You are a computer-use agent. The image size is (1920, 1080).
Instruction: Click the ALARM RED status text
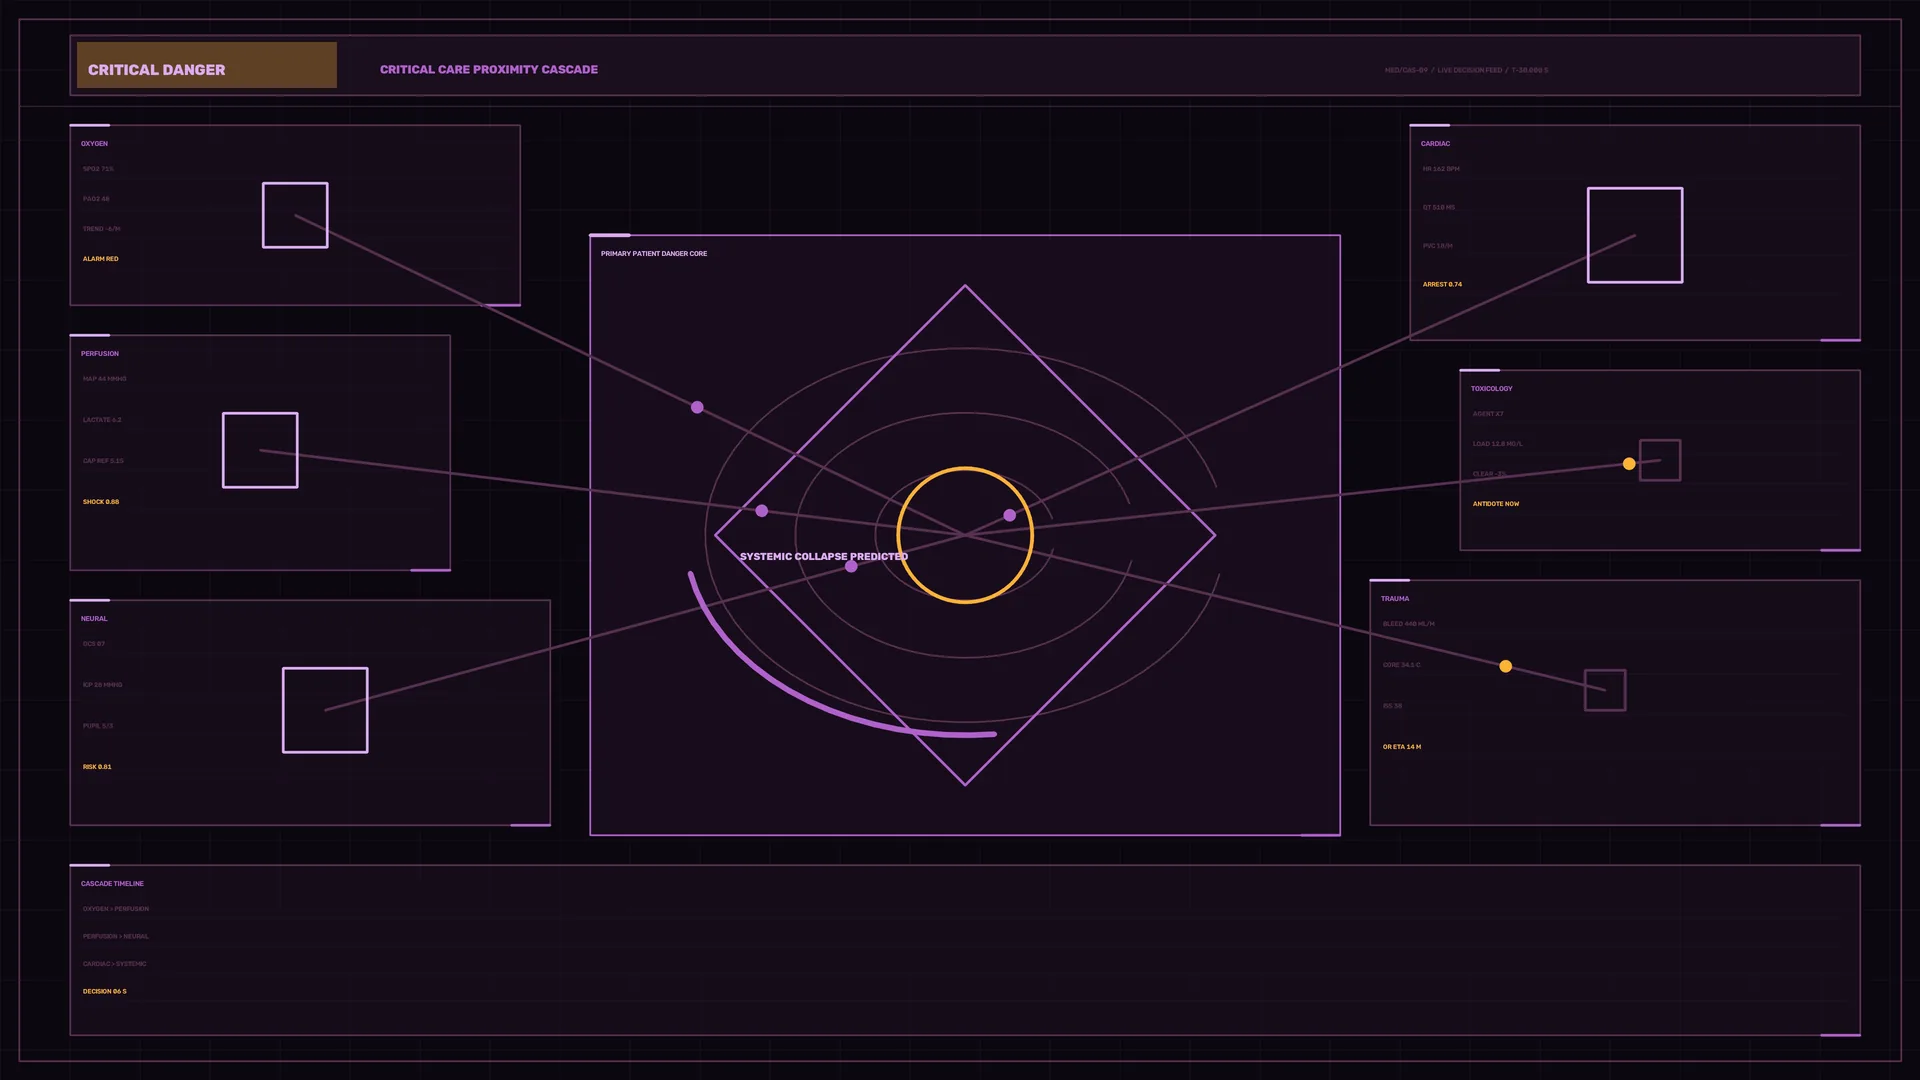tap(100, 259)
